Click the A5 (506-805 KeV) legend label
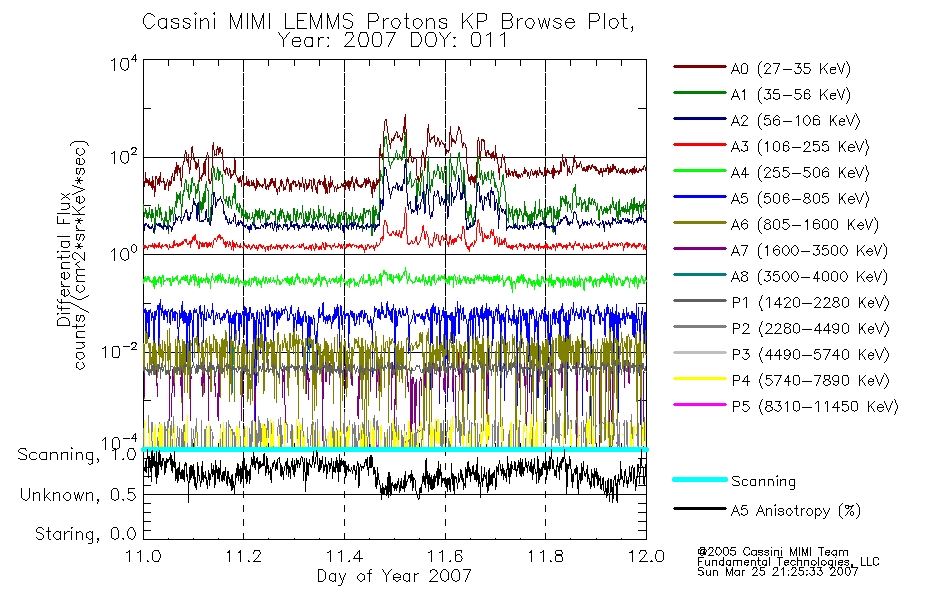The height and width of the screenshot is (600, 950). (800, 199)
